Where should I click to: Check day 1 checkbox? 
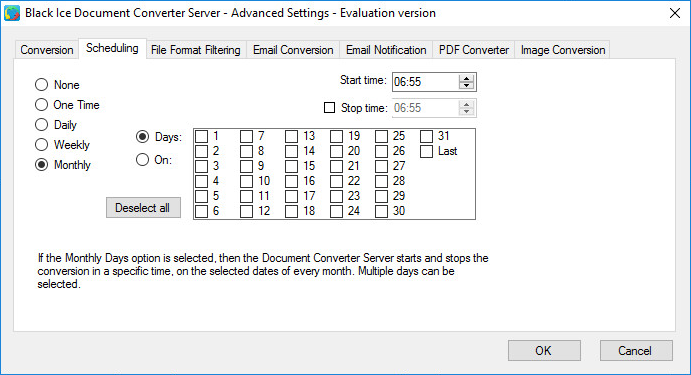point(201,136)
